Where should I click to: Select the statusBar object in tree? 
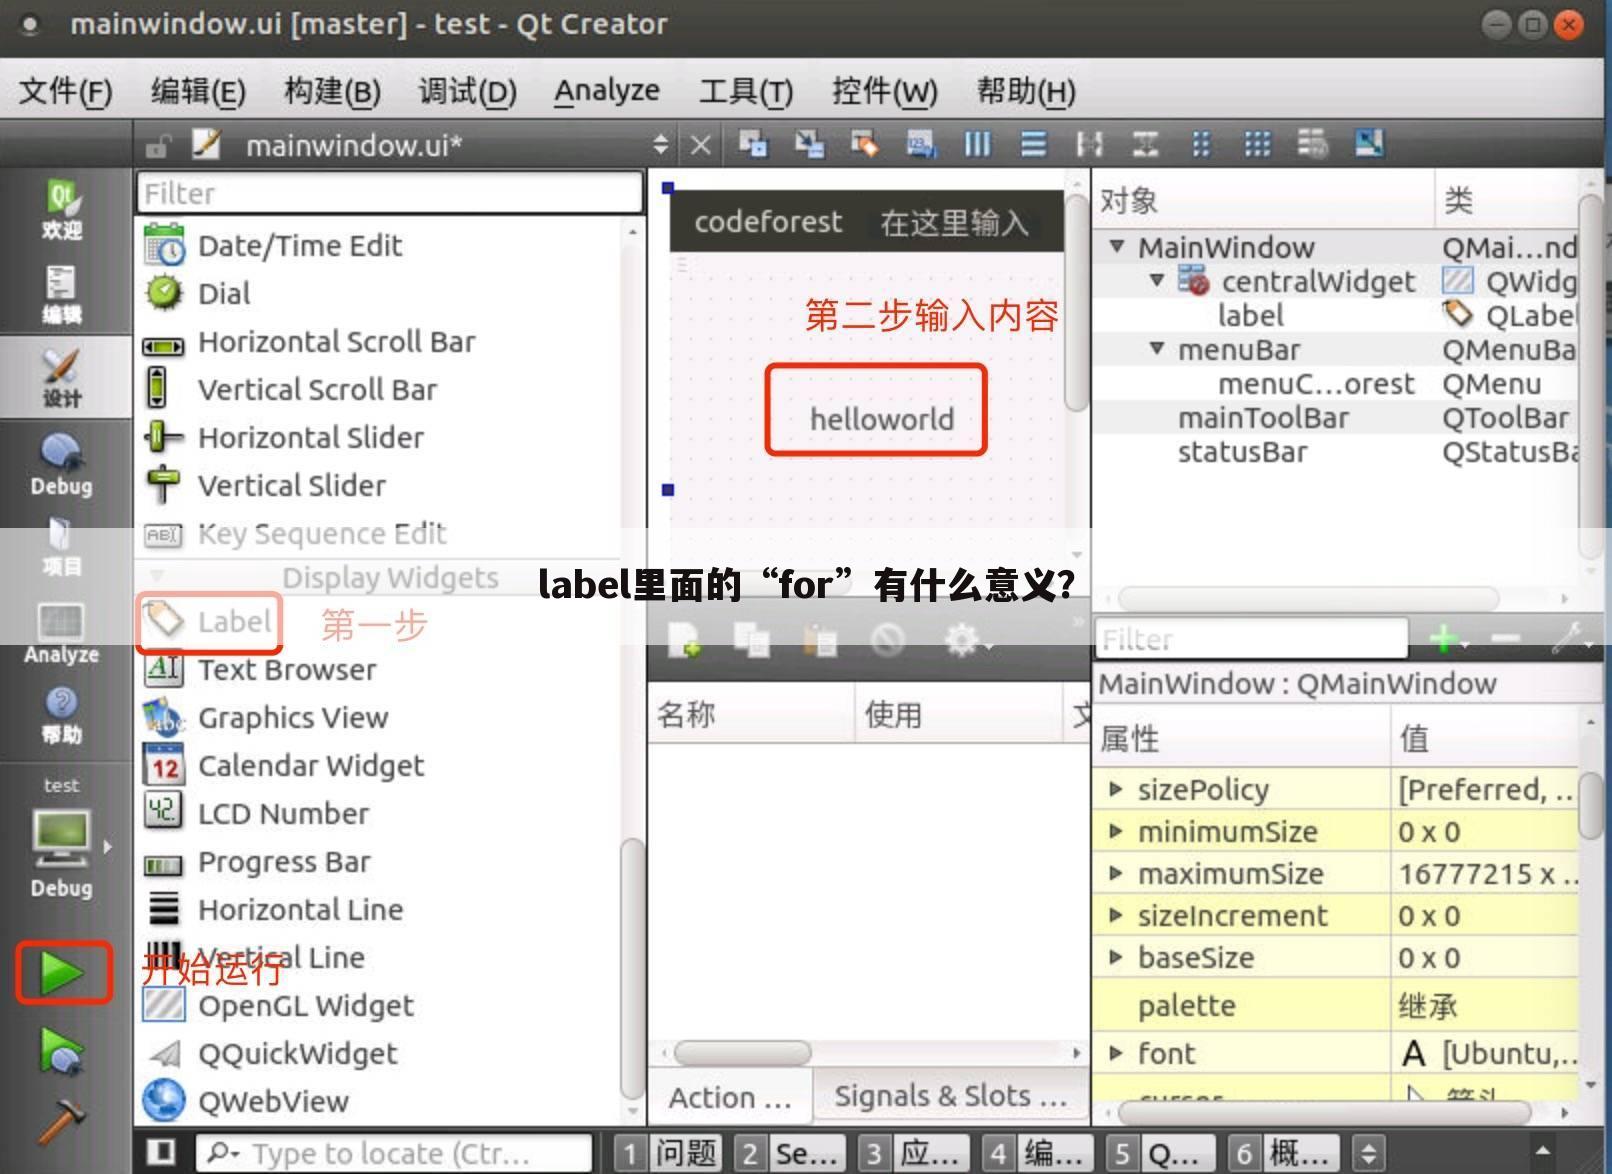[x=1242, y=452]
